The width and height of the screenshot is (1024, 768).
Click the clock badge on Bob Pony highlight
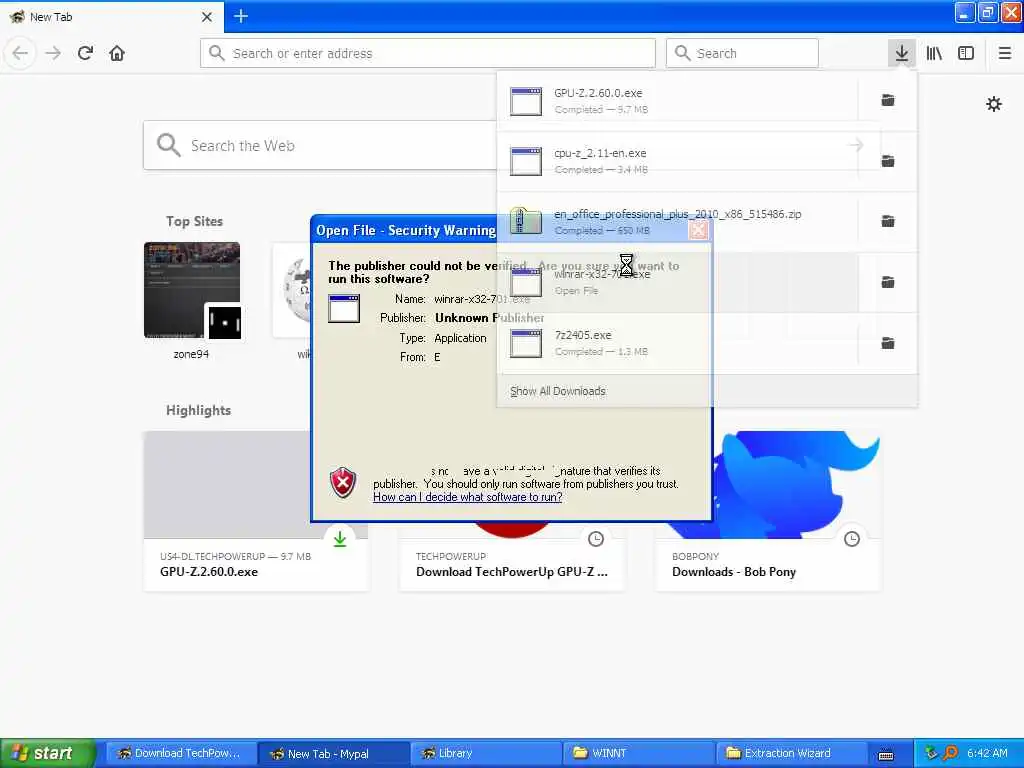[x=852, y=539]
